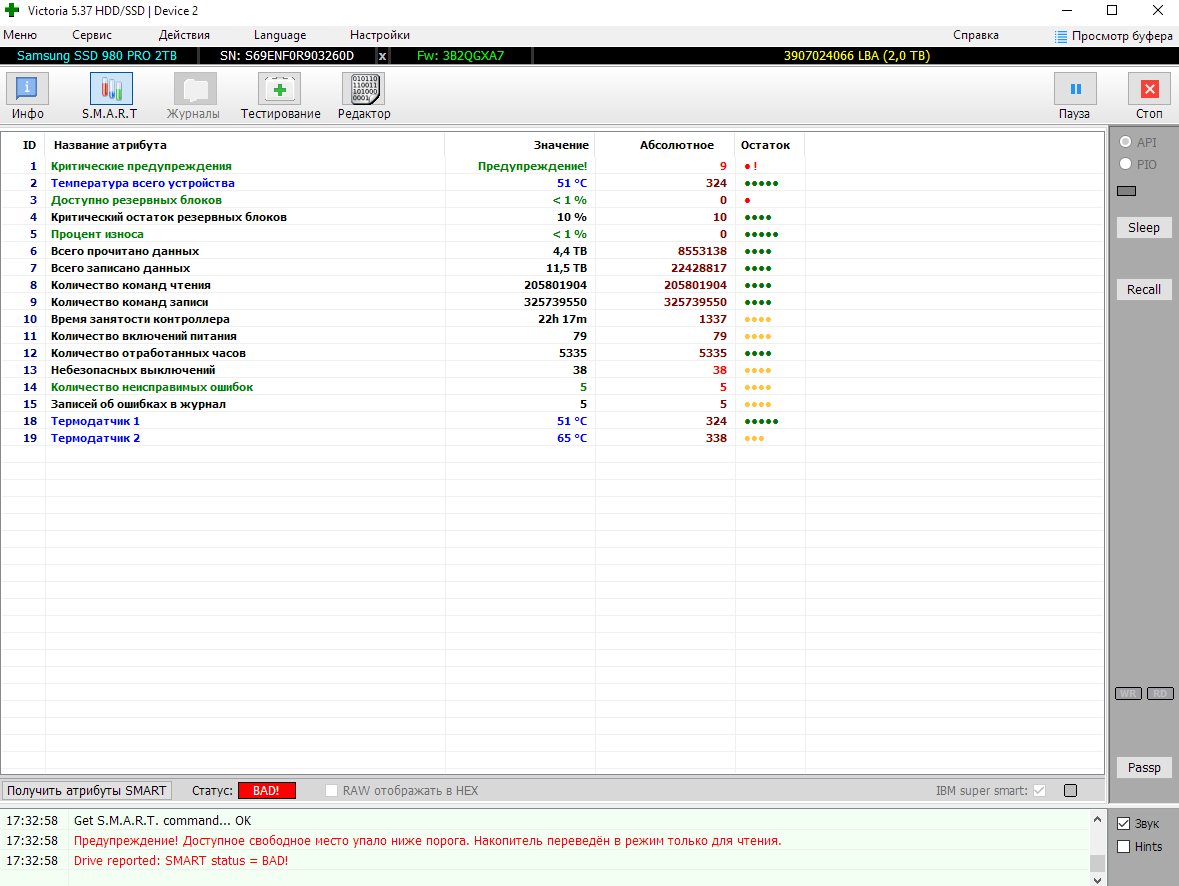Open the Действия menu

click(x=184, y=35)
